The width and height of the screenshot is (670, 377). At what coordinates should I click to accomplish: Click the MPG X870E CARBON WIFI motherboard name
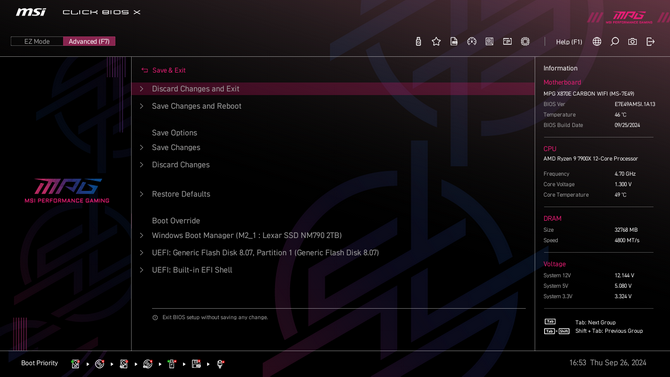click(x=588, y=94)
